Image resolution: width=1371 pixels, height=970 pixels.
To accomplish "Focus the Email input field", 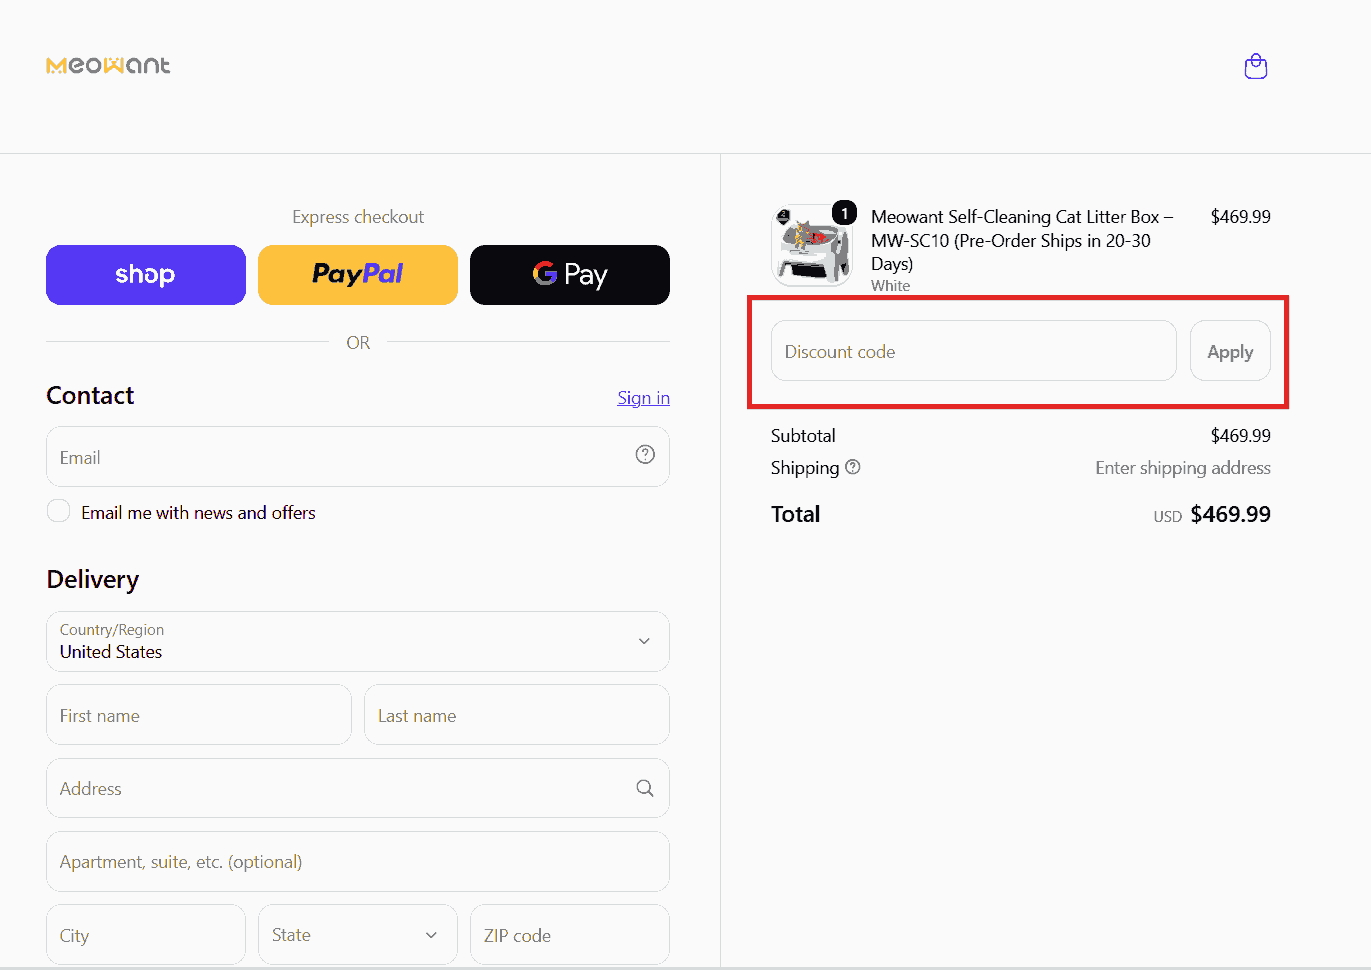I will [x=358, y=457].
